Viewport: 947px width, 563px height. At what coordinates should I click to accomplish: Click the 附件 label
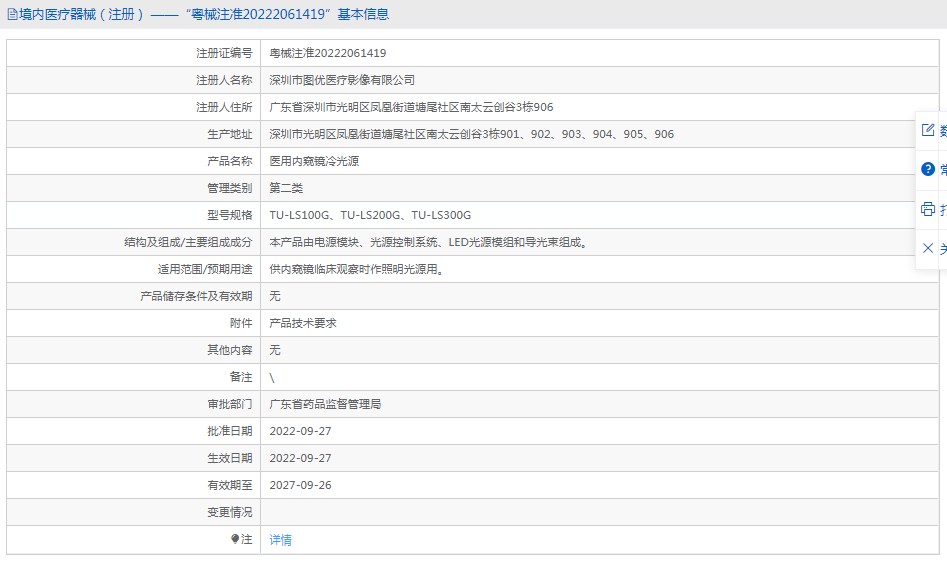[241, 323]
